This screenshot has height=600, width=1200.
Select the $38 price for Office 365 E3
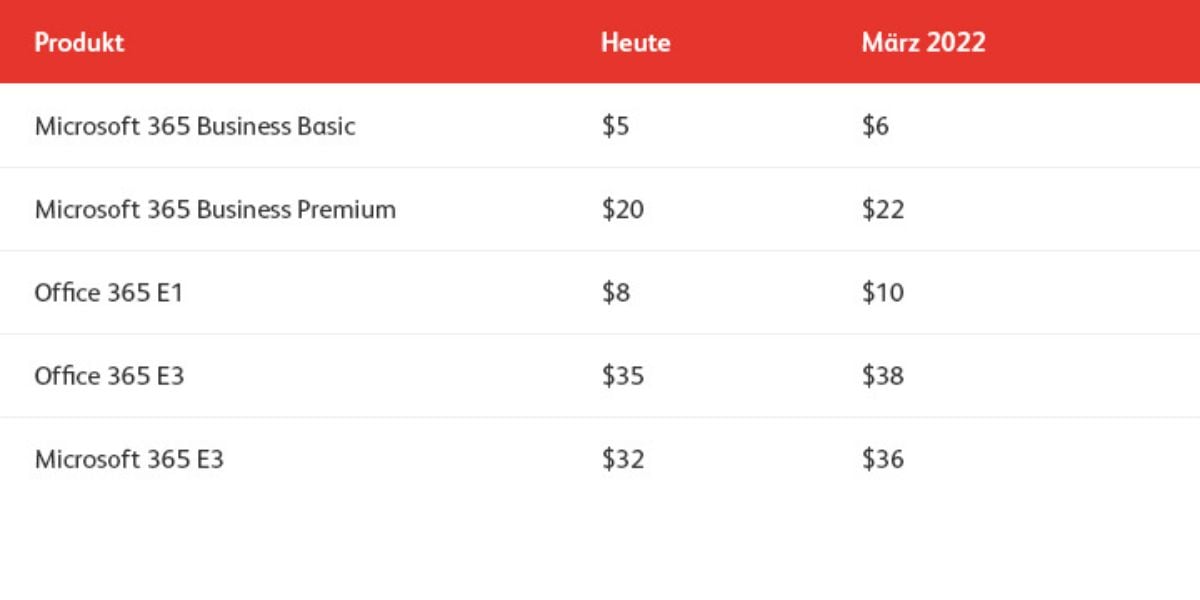[882, 376]
